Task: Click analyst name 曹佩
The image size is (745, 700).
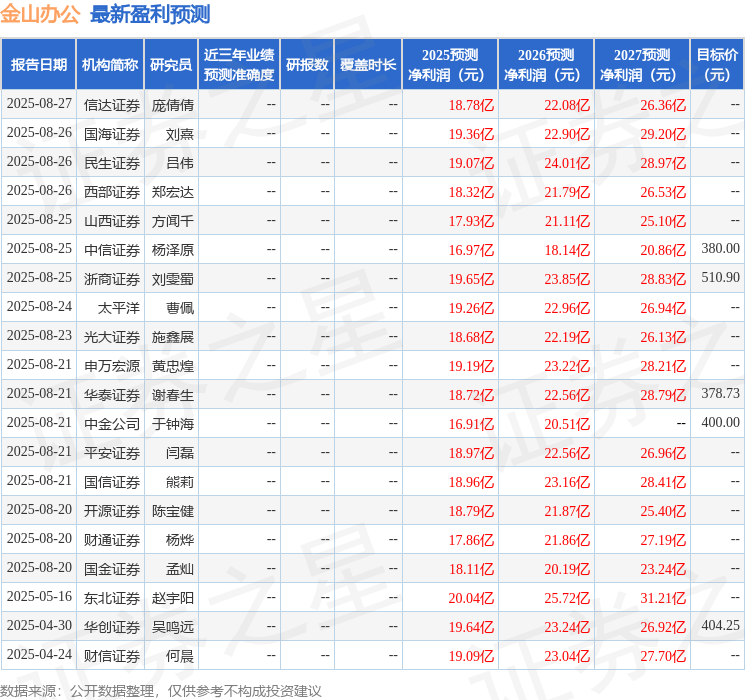Action: [x=180, y=308]
